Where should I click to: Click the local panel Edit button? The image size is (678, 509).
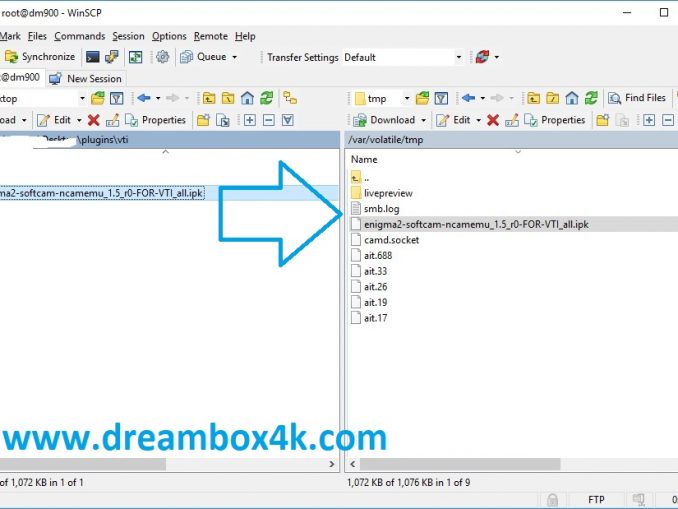54,120
